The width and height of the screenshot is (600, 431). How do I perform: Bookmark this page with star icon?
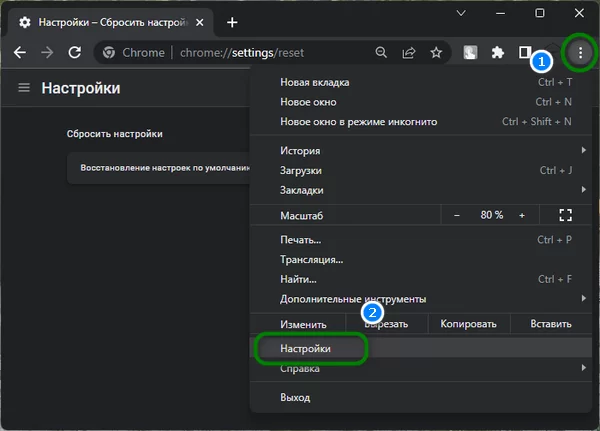click(x=436, y=52)
